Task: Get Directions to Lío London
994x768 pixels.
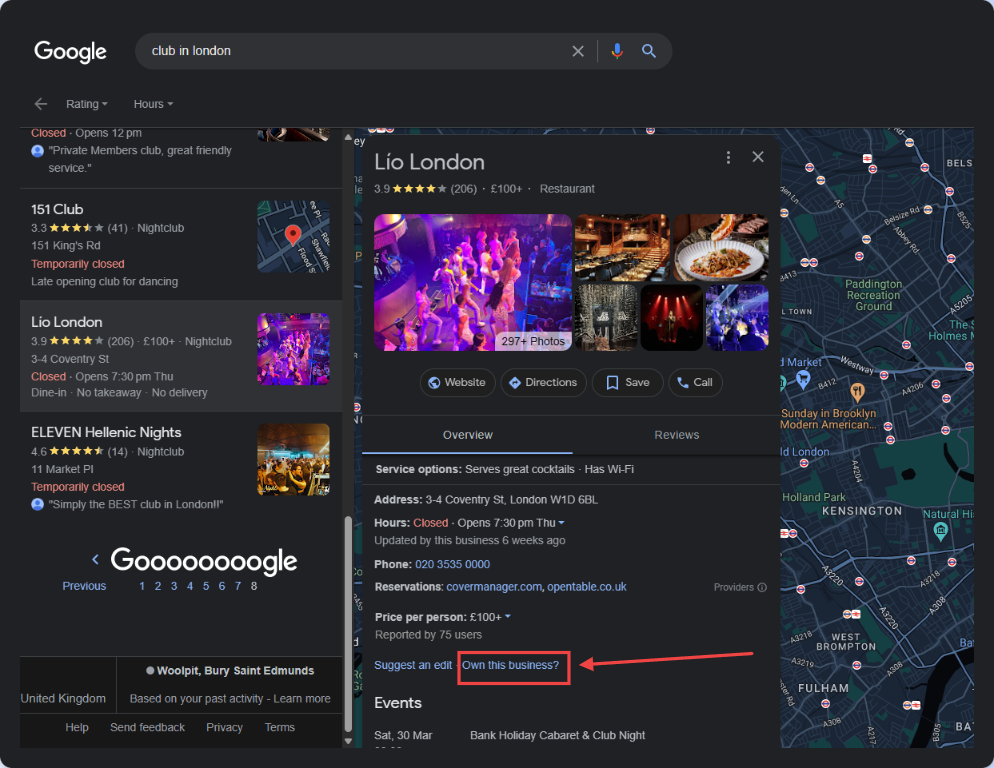Action: pos(543,382)
